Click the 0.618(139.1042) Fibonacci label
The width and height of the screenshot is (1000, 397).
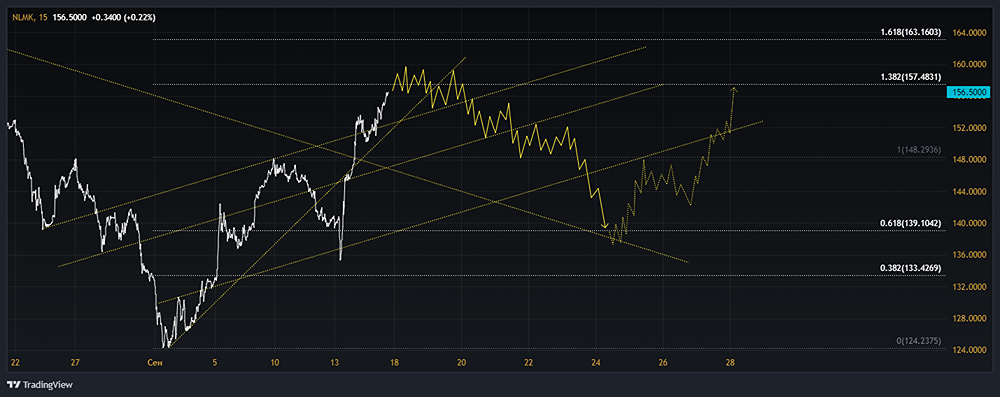point(911,223)
